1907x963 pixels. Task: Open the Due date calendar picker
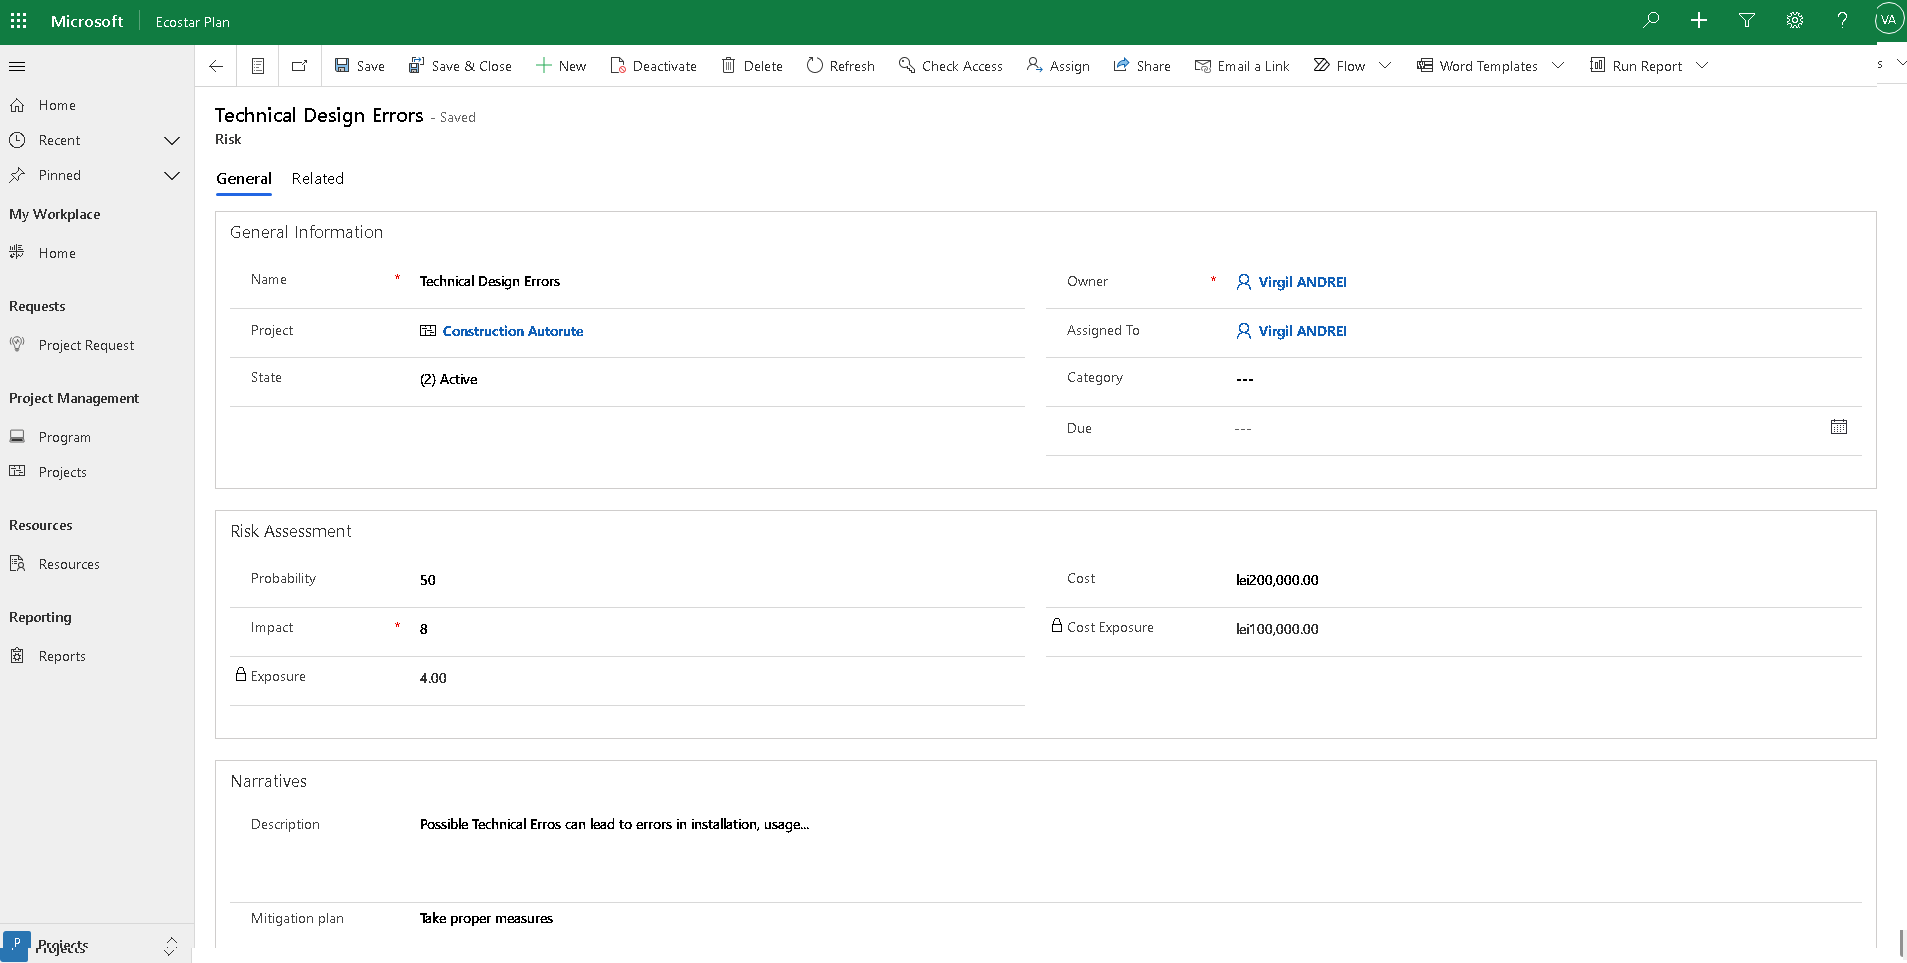click(1838, 427)
